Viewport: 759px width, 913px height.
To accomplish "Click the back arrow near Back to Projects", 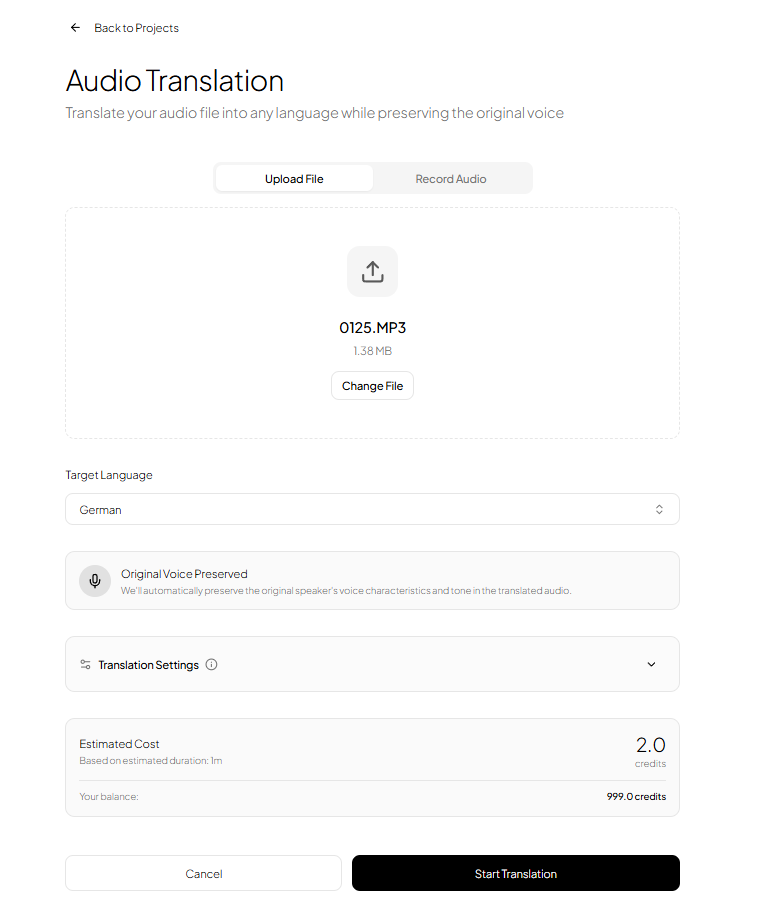I will coord(75,27).
